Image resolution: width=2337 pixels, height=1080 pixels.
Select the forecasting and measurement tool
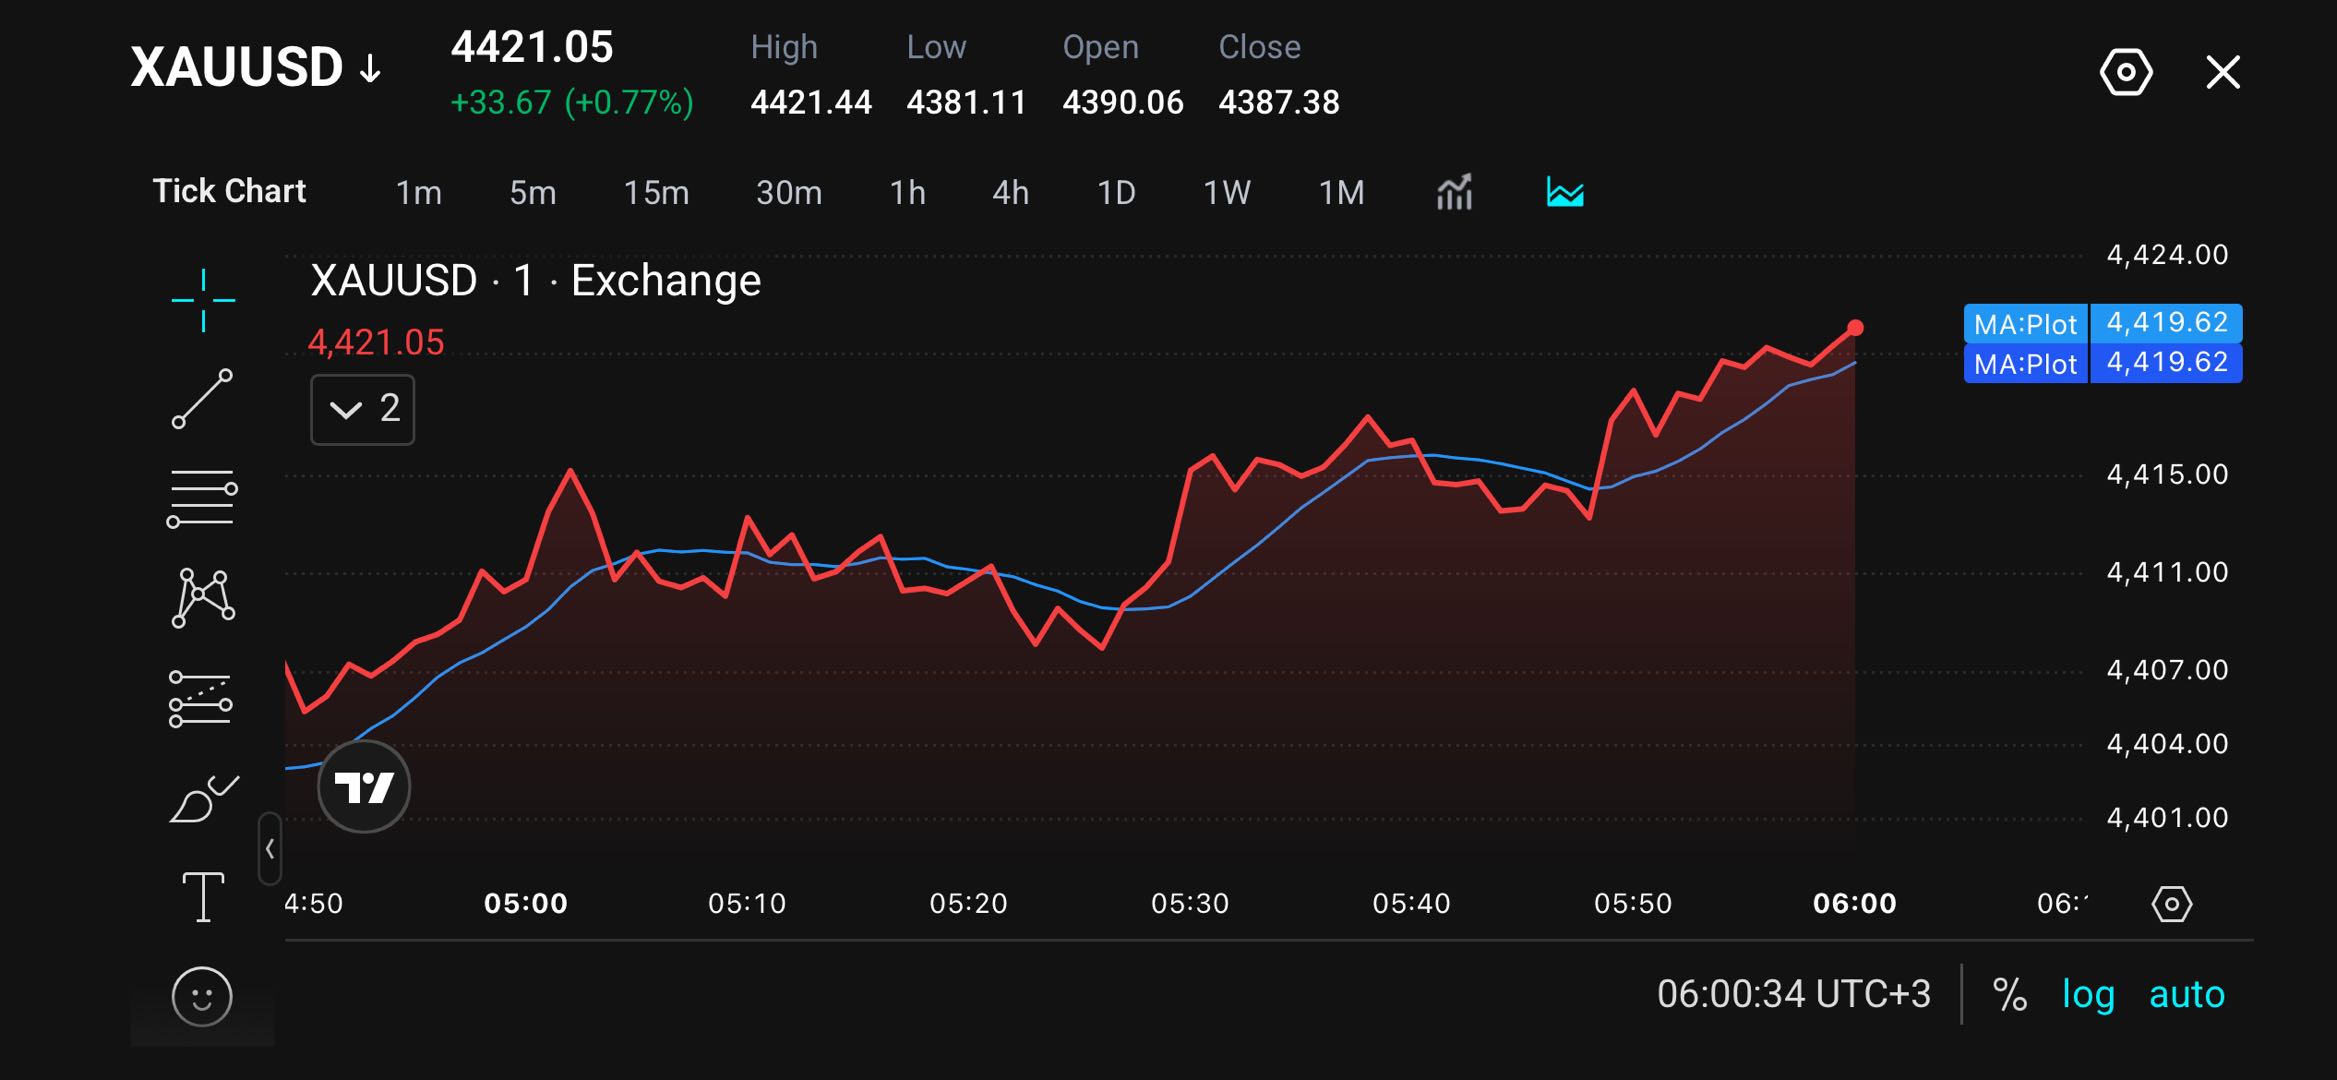[201, 698]
